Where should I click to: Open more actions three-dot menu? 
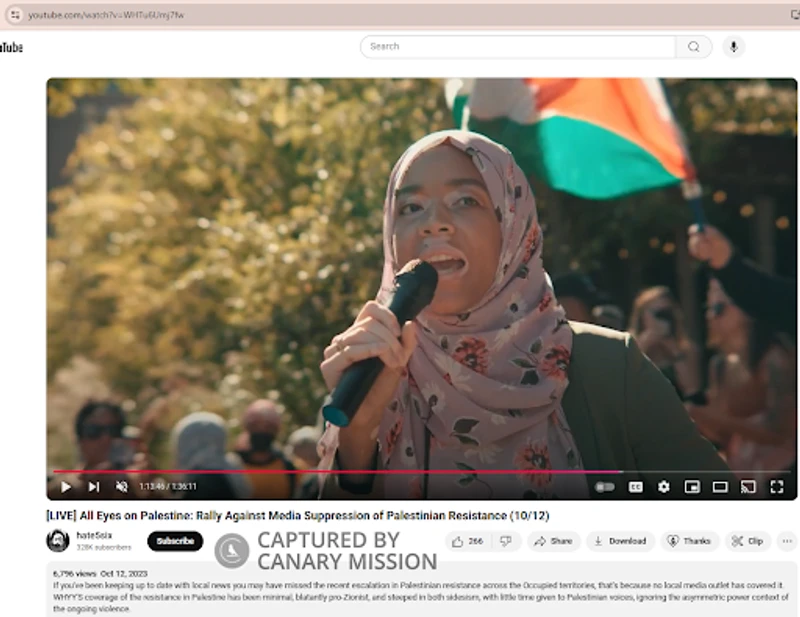787,541
